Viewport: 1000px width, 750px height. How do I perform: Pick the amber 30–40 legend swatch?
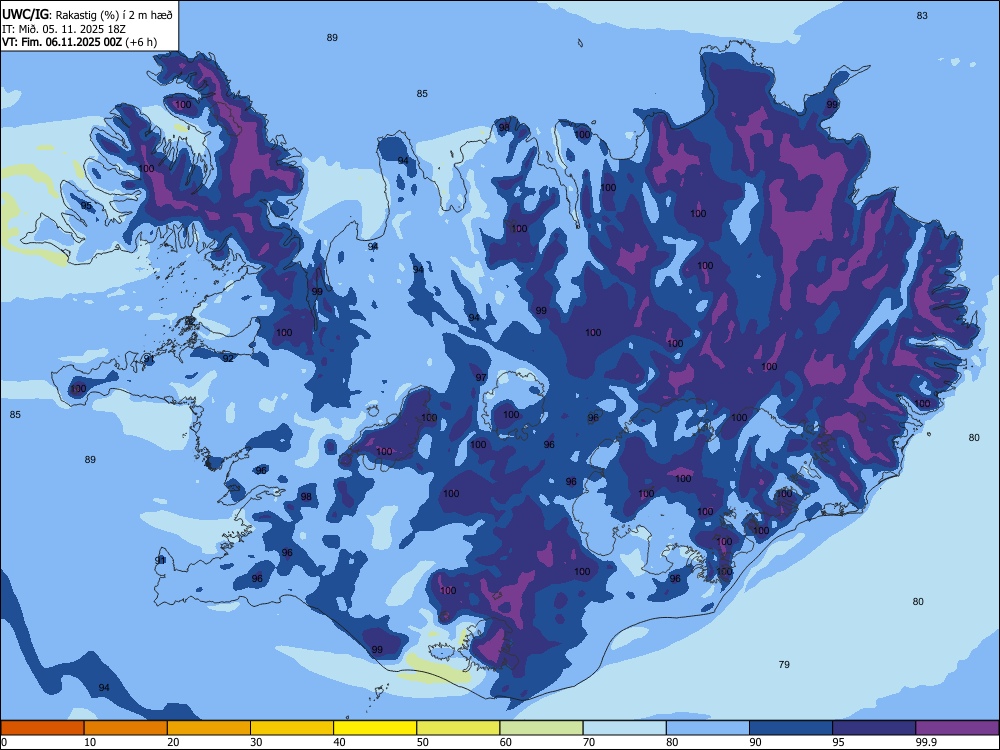[x=292, y=728]
